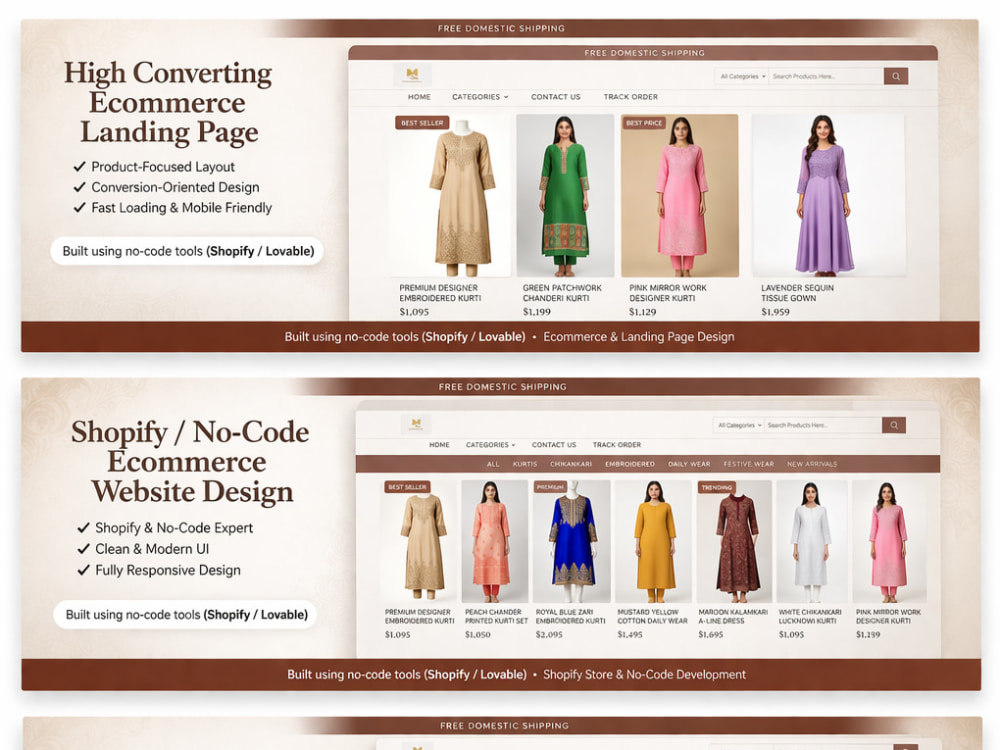
Task: Click 'Shopify / No-Code Ecommerce Website Design' heading
Action: [x=190, y=461]
